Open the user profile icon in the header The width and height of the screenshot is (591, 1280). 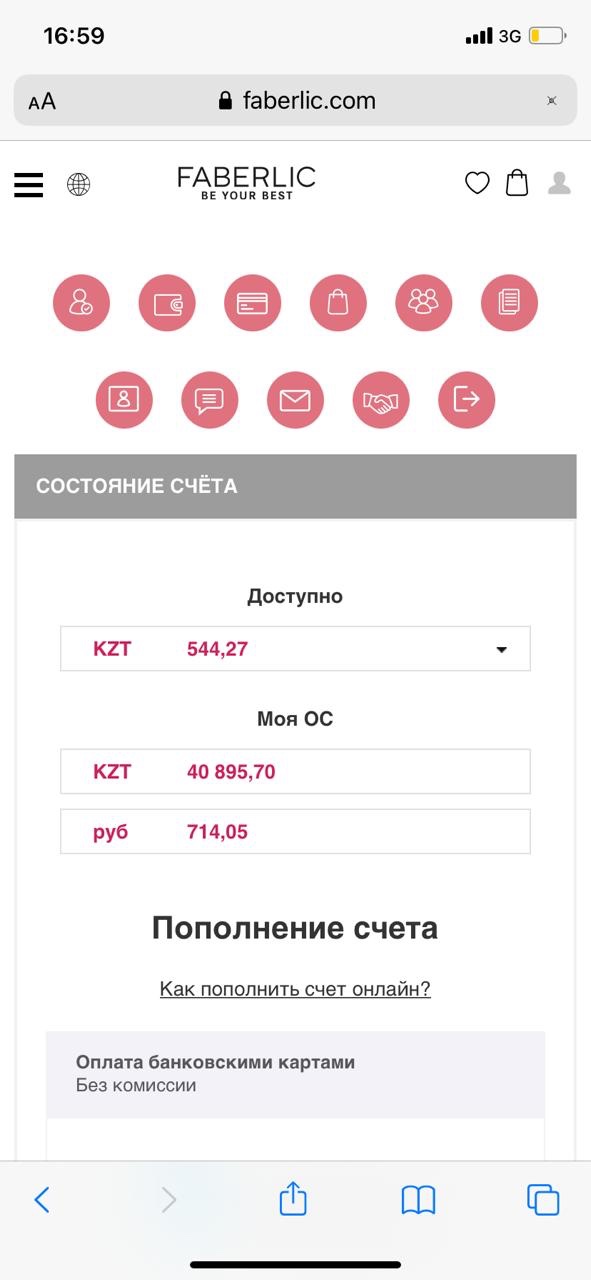[x=560, y=183]
